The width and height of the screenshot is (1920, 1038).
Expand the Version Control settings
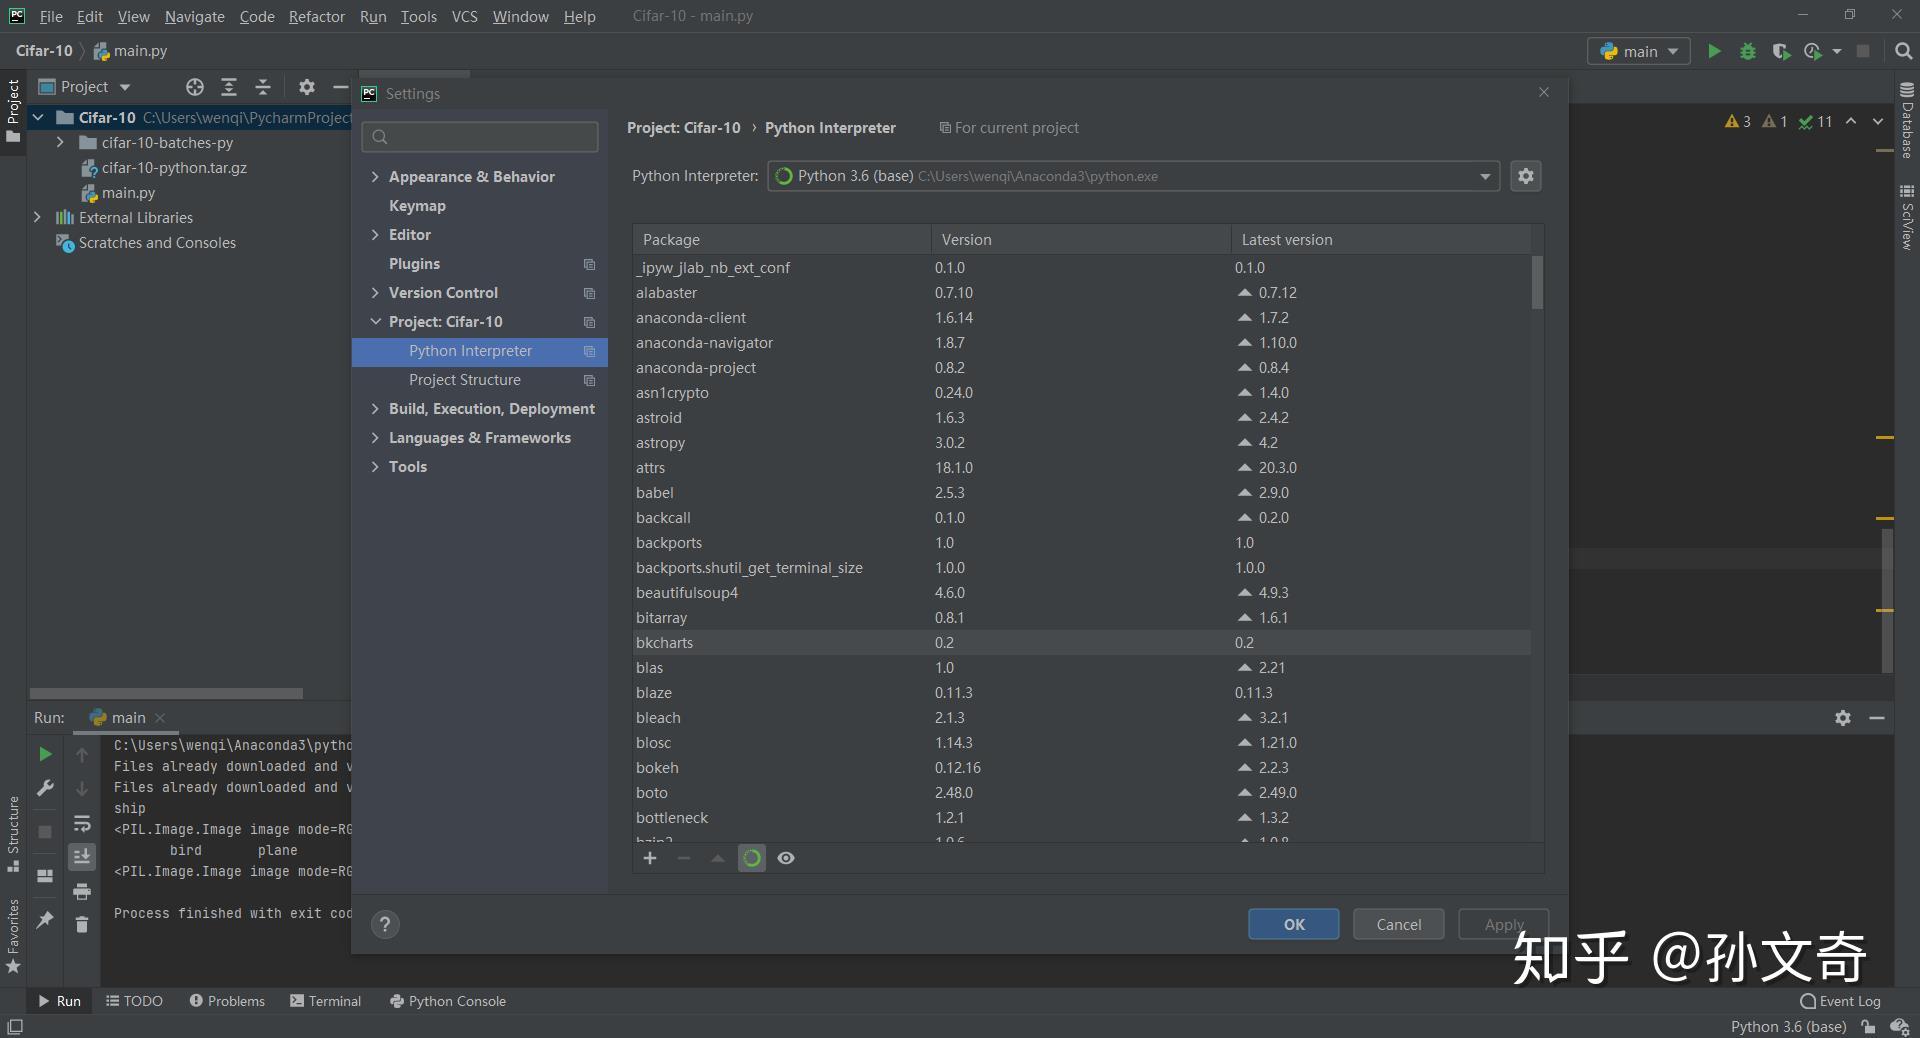pos(375,293)
